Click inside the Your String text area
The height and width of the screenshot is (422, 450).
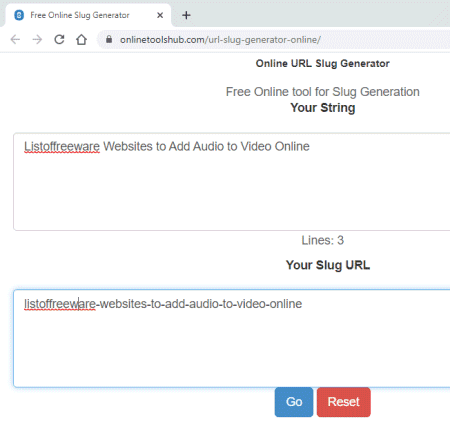tap(232, 182)
